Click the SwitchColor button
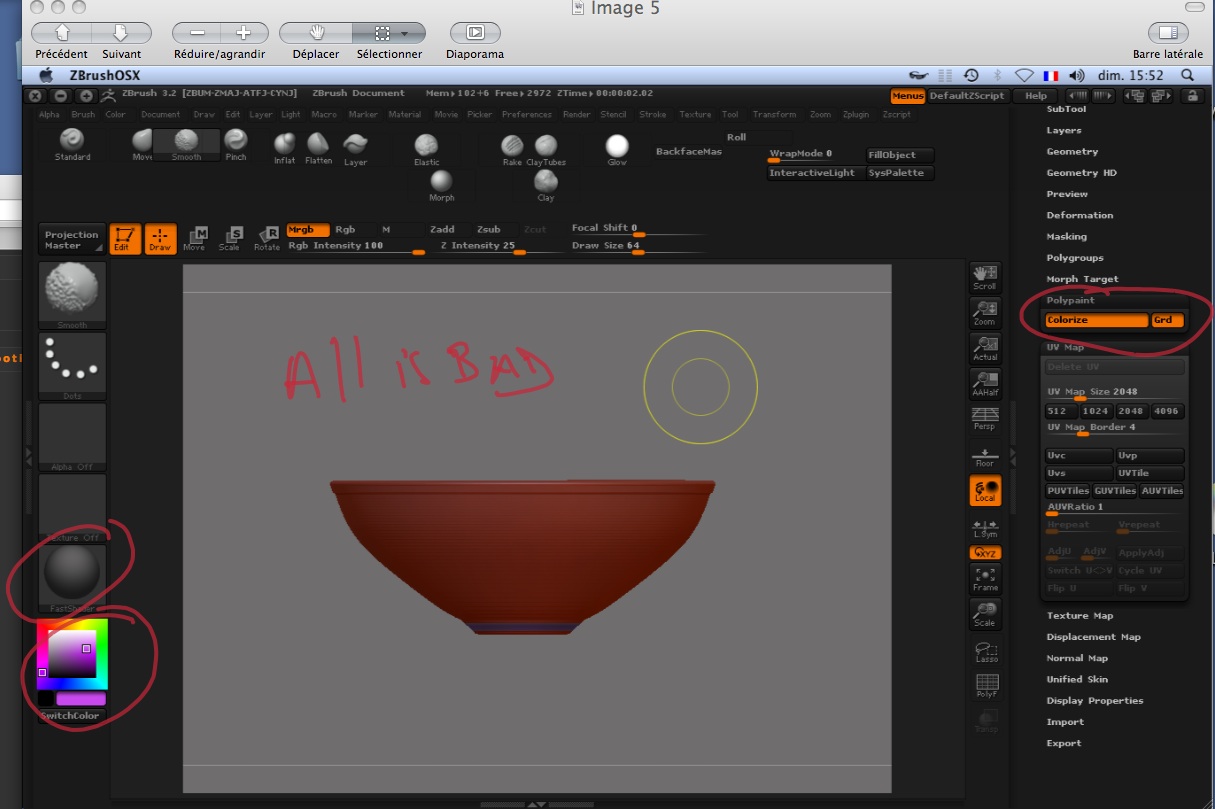This screenshot has width=1215, height=809. click(72, 716)
